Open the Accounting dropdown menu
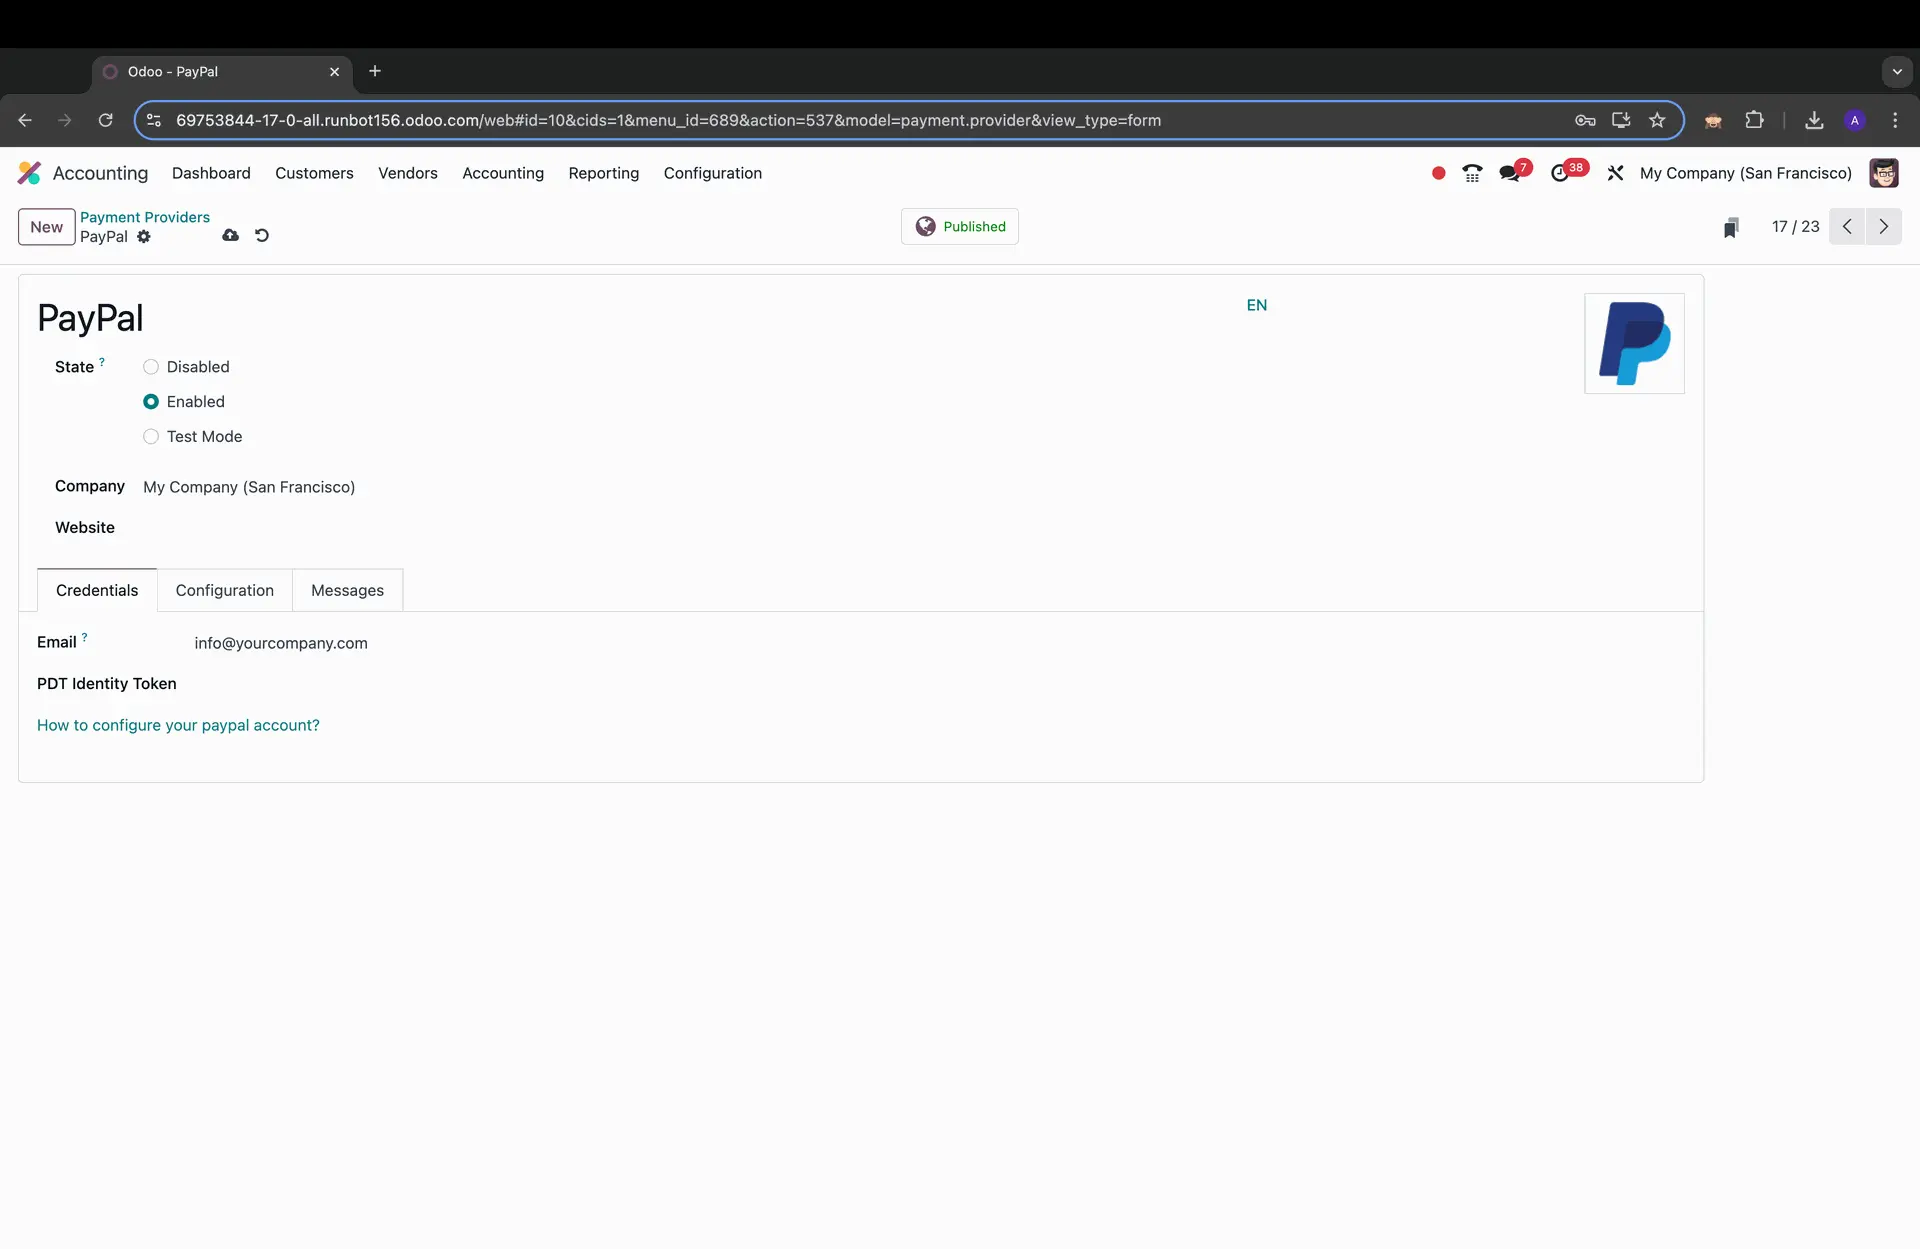Viewport: 1920px width, 1249px height. tap(503, 173)
